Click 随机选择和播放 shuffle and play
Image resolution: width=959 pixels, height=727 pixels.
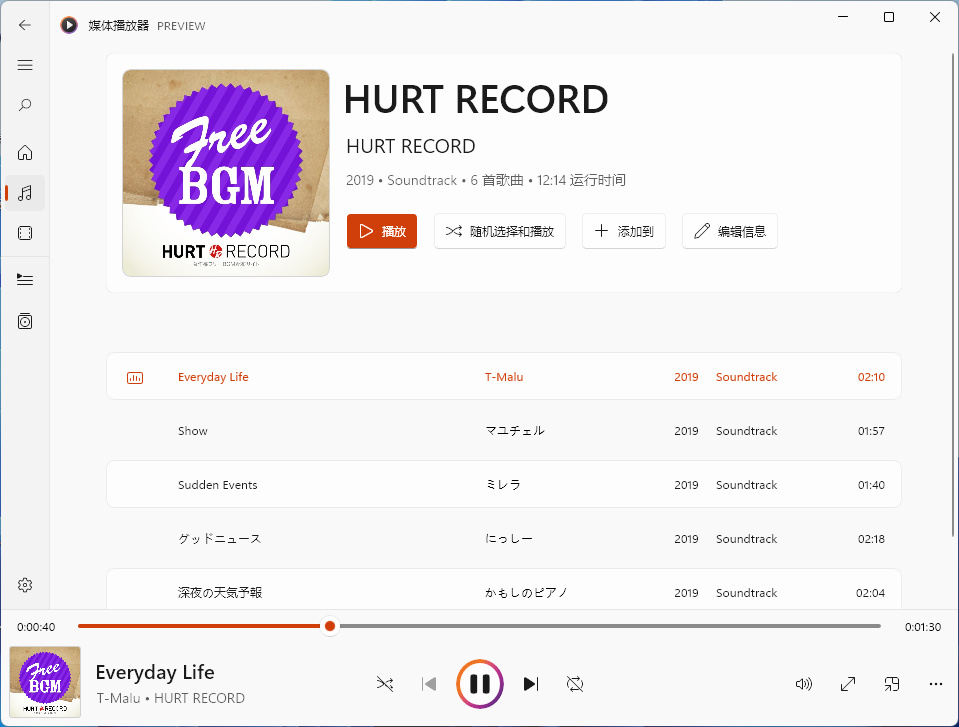coord(500,231)
